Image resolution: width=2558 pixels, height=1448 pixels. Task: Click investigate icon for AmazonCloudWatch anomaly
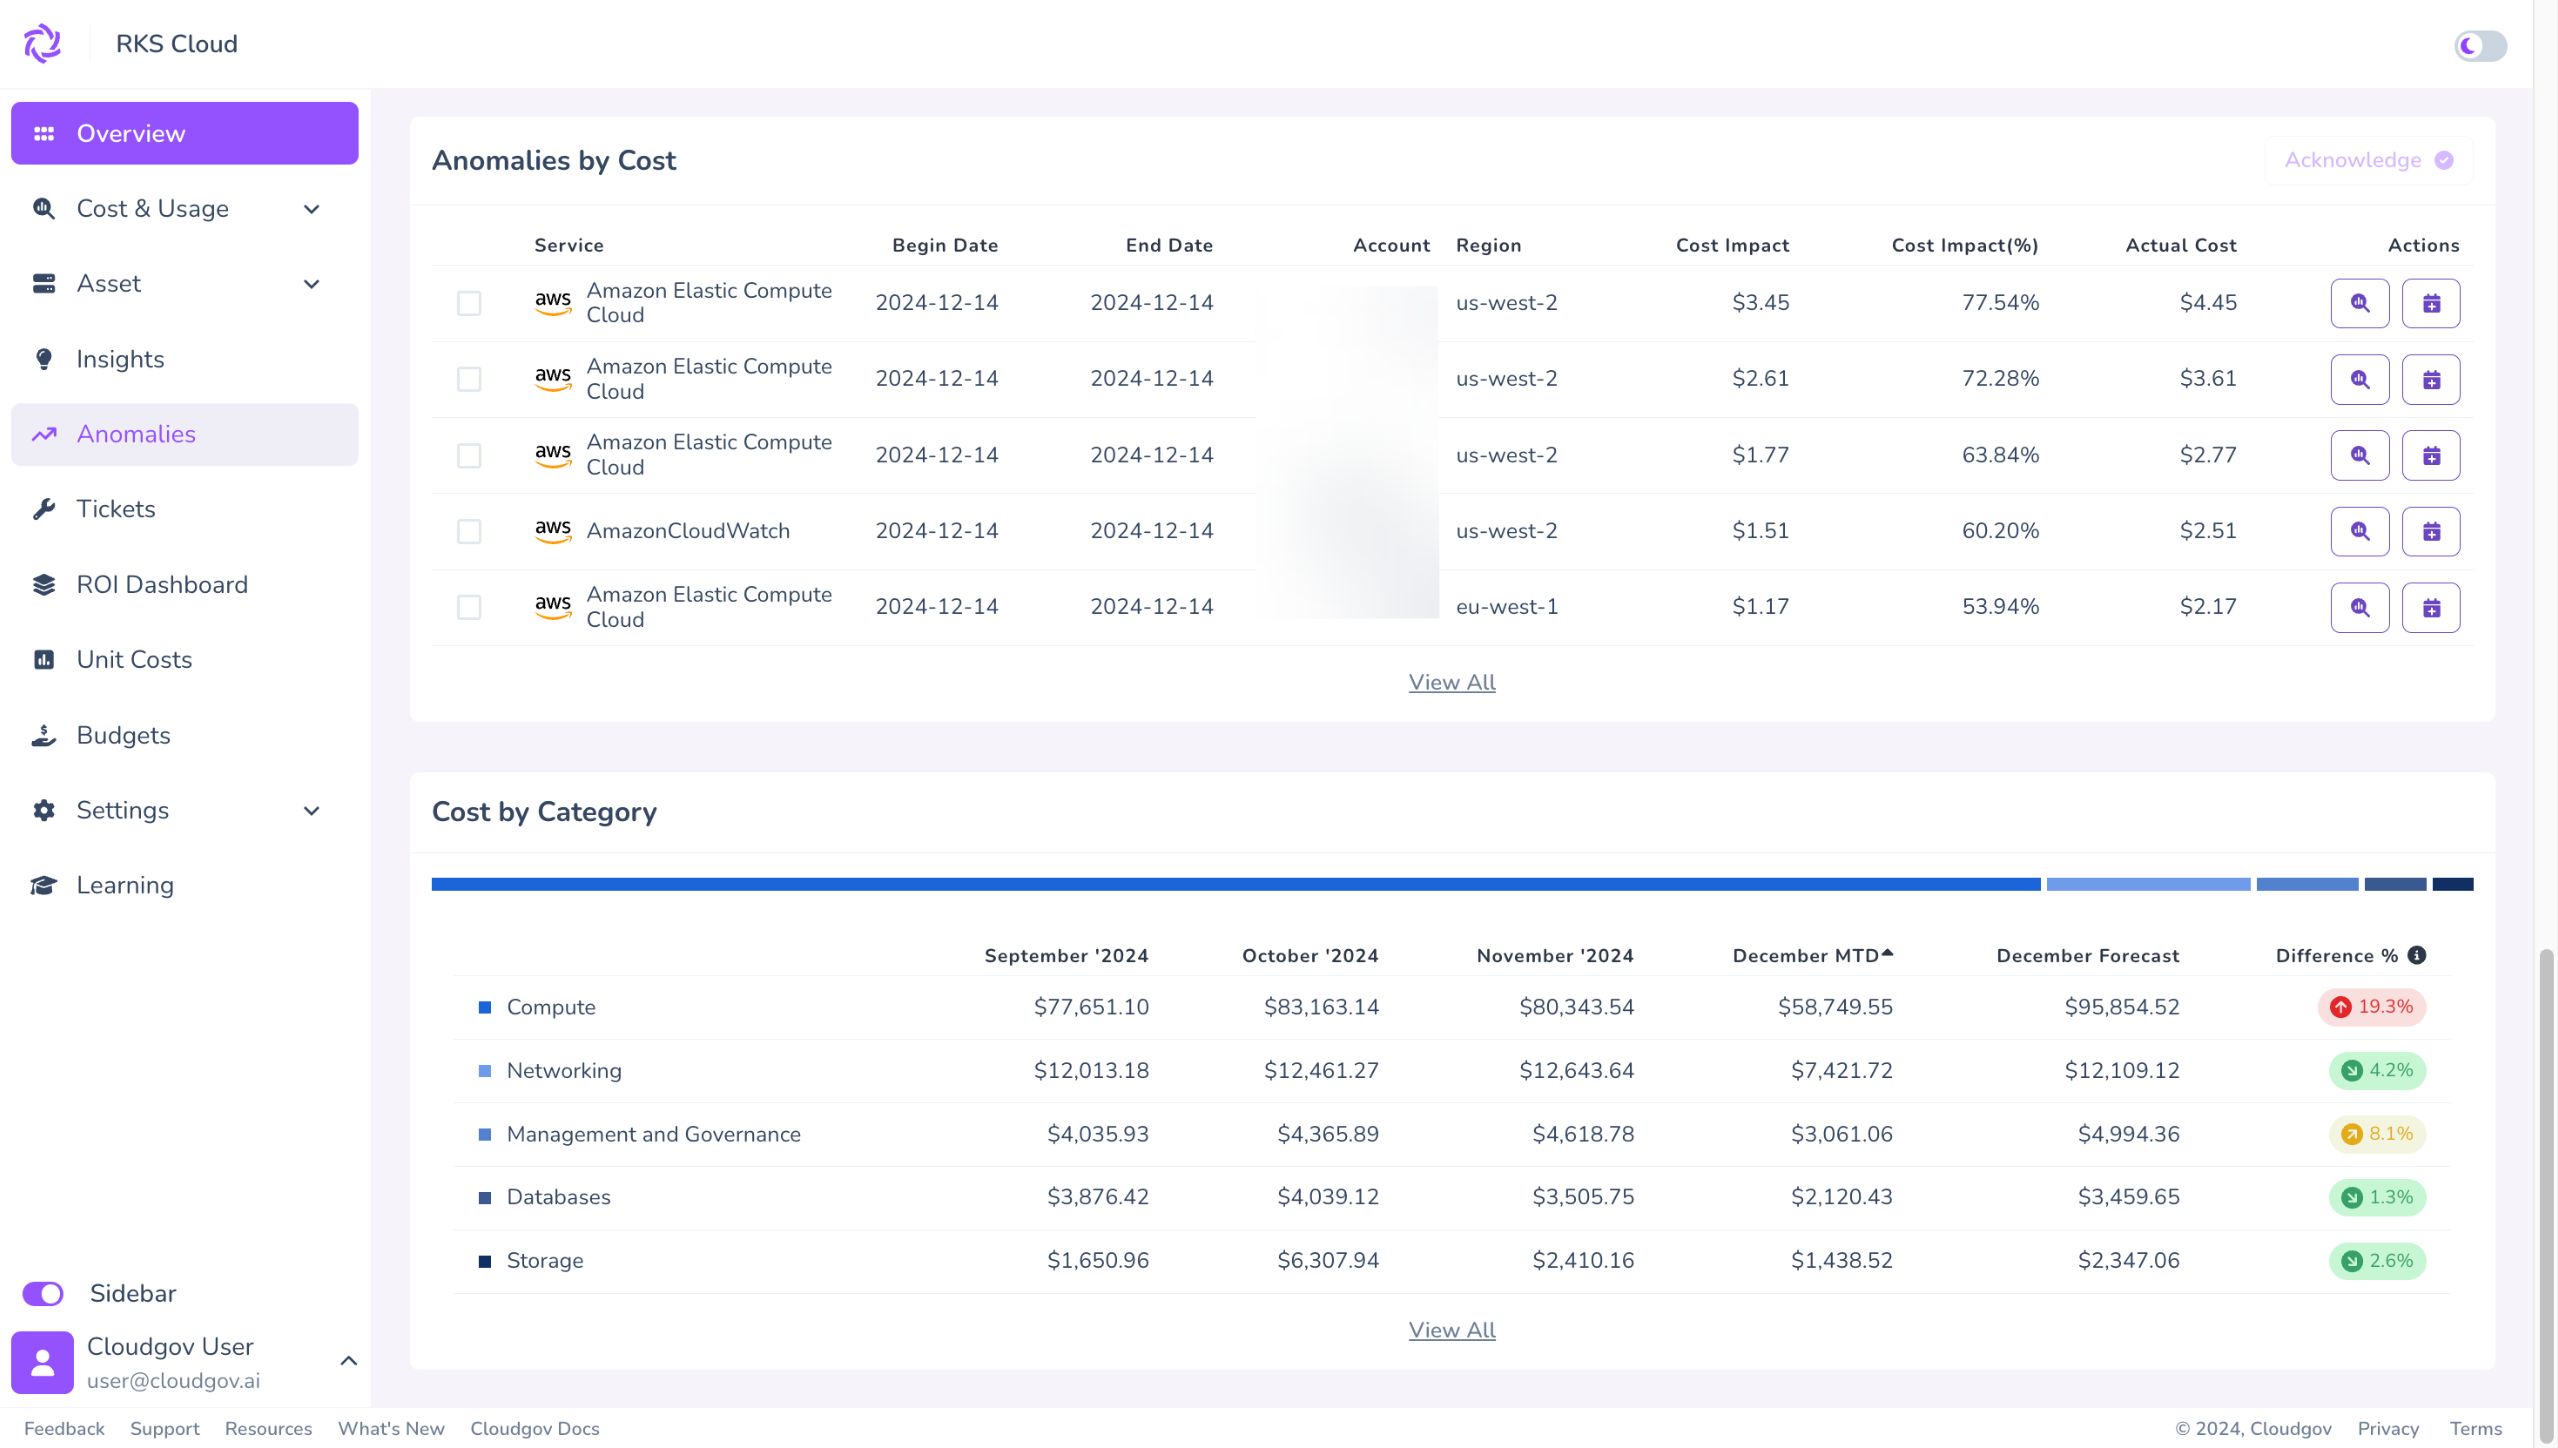click(2359, 531)
